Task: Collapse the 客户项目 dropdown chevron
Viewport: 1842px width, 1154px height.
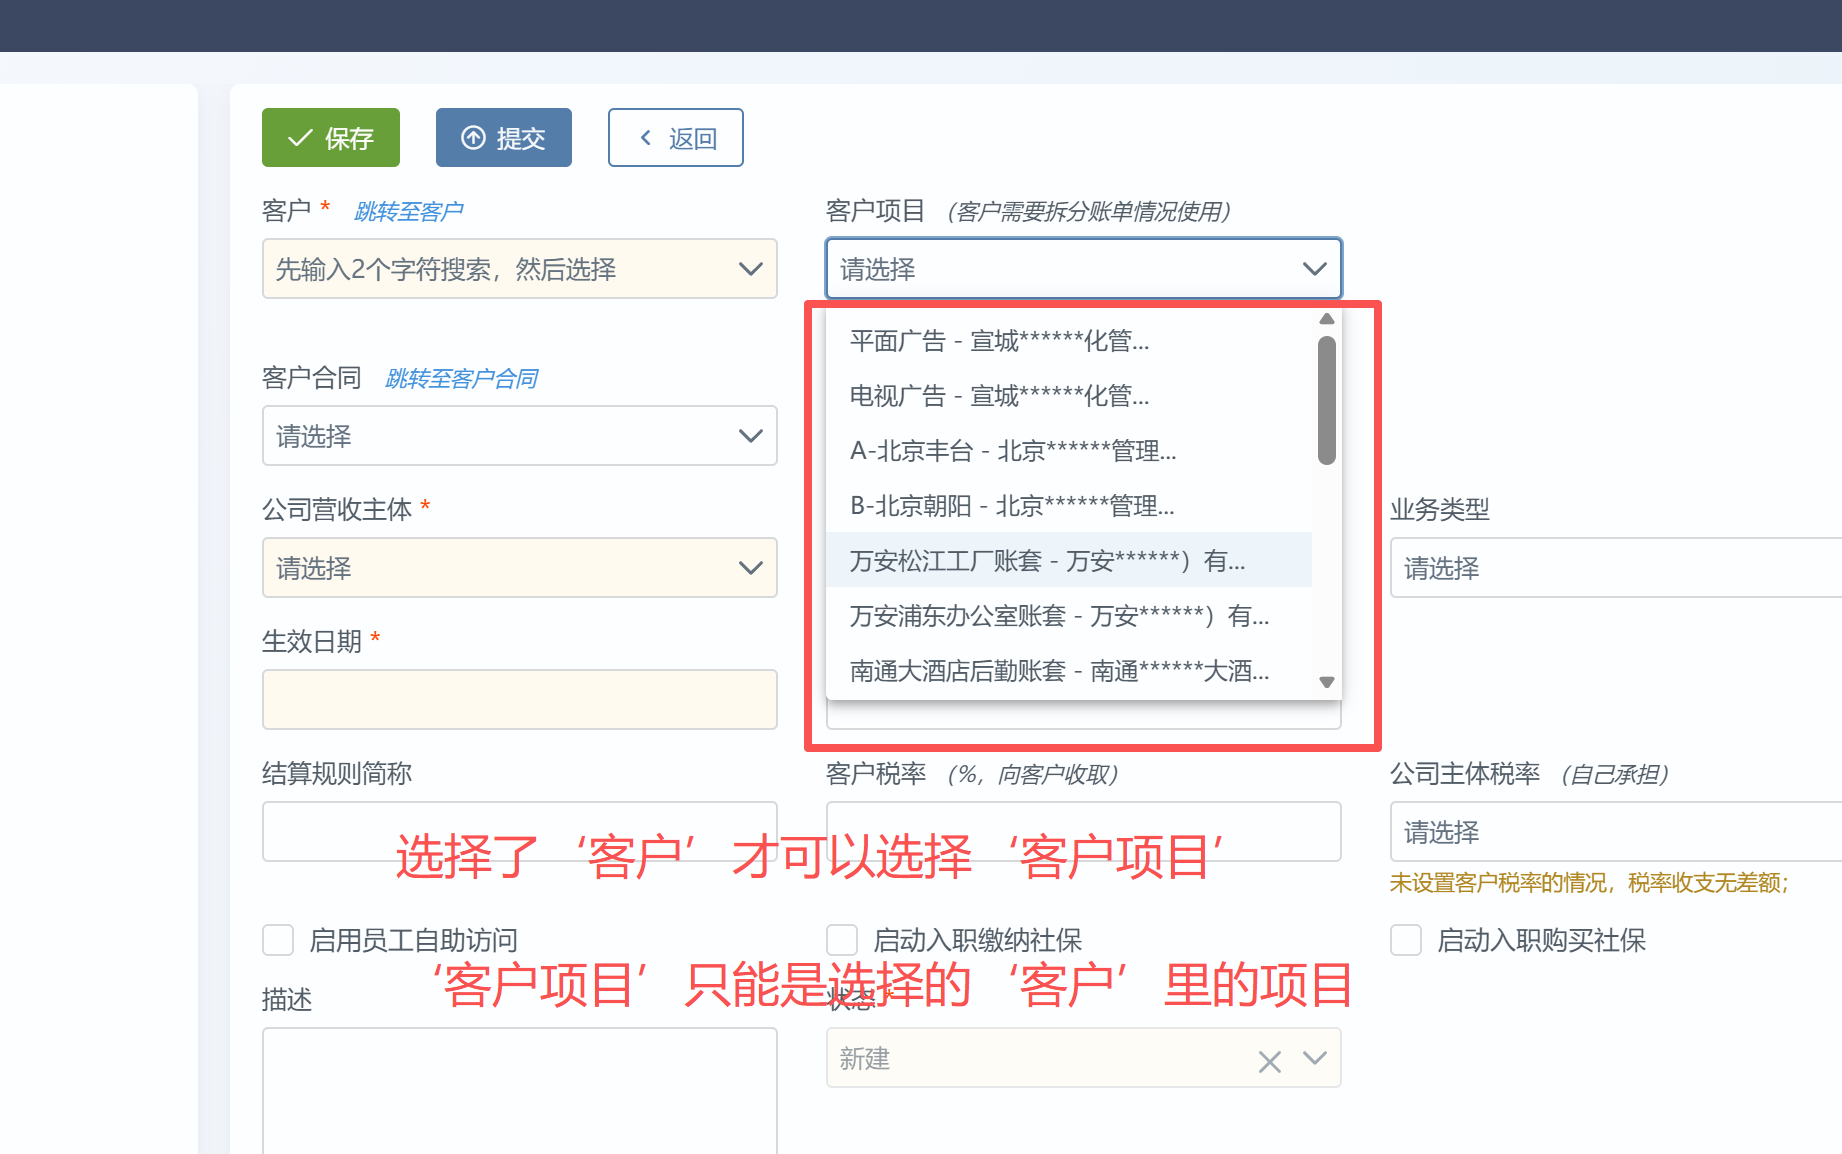Action: pos(1314,269)
